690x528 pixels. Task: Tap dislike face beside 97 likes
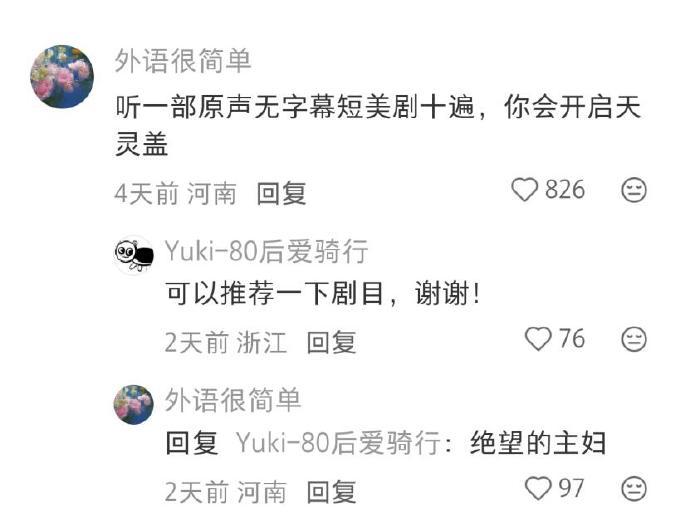[634, 489]
